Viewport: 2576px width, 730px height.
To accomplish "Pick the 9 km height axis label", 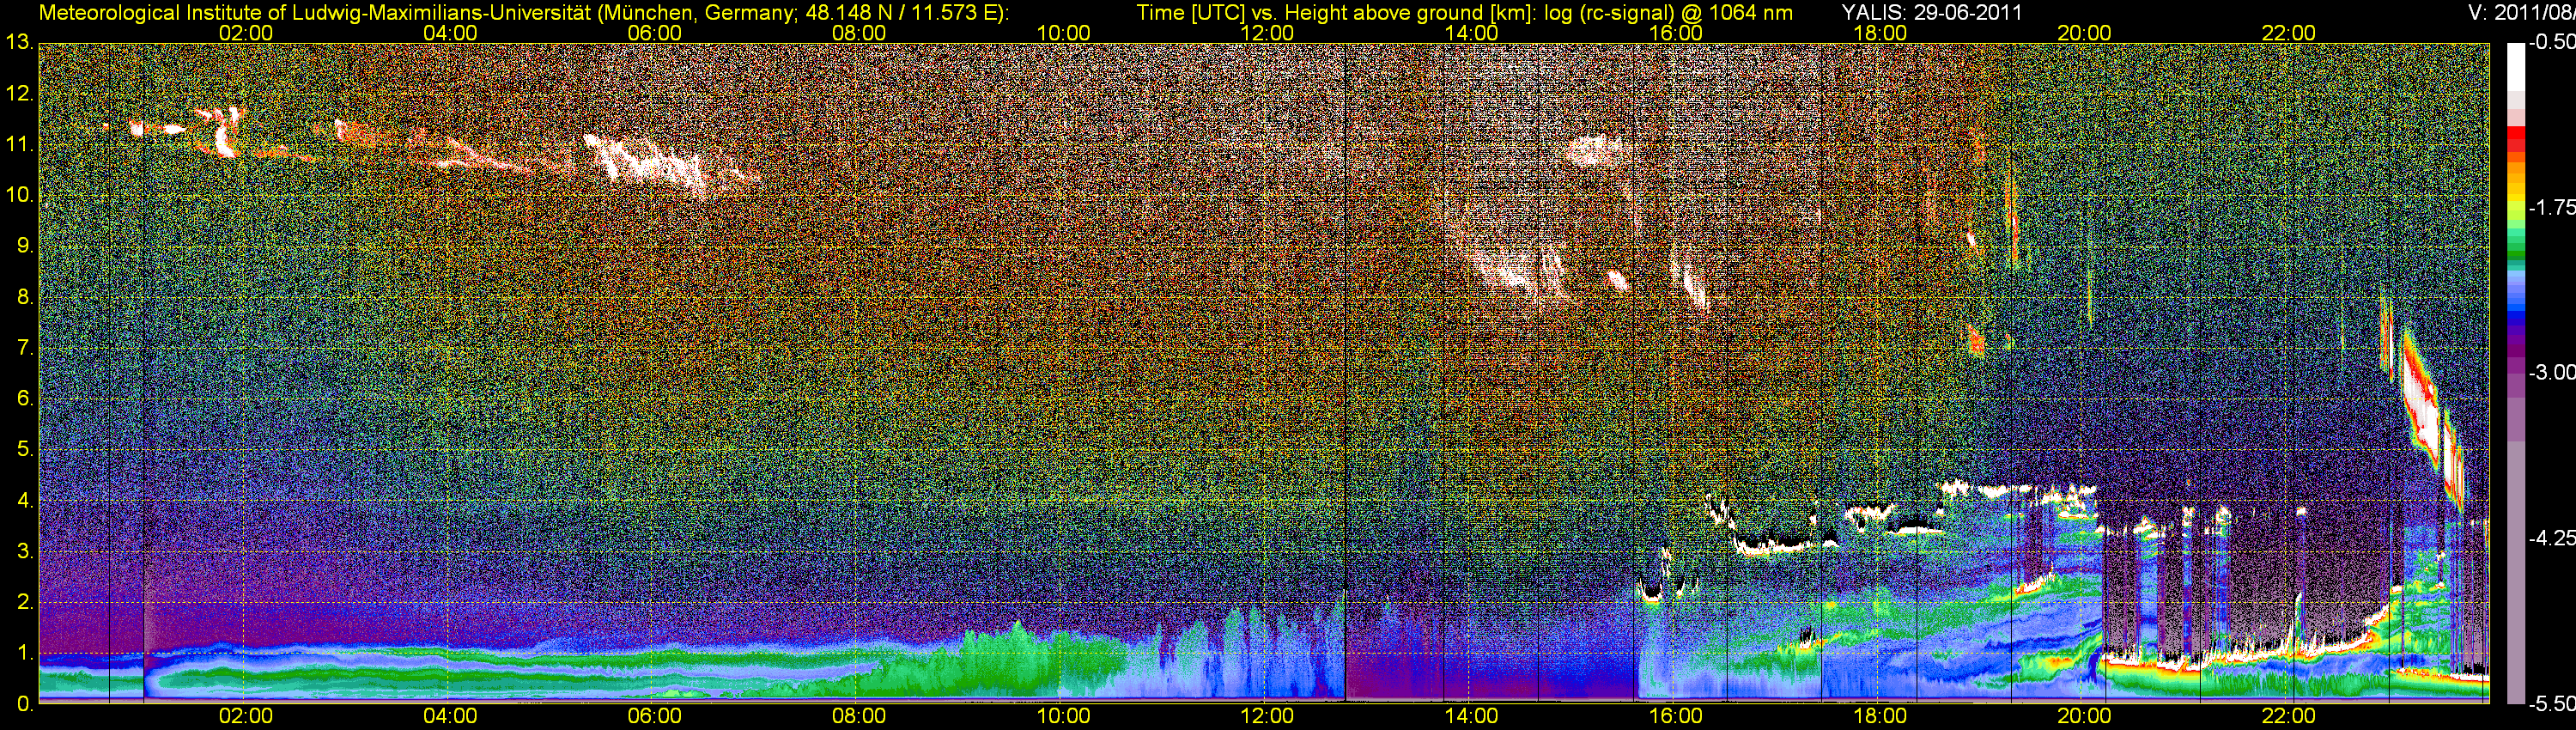I will [24, 246].
